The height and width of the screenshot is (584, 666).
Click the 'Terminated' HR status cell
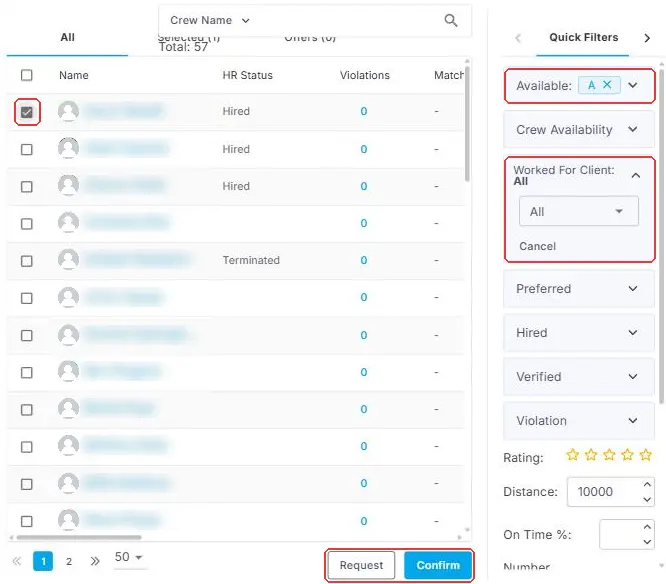click(x=251, y=260)
